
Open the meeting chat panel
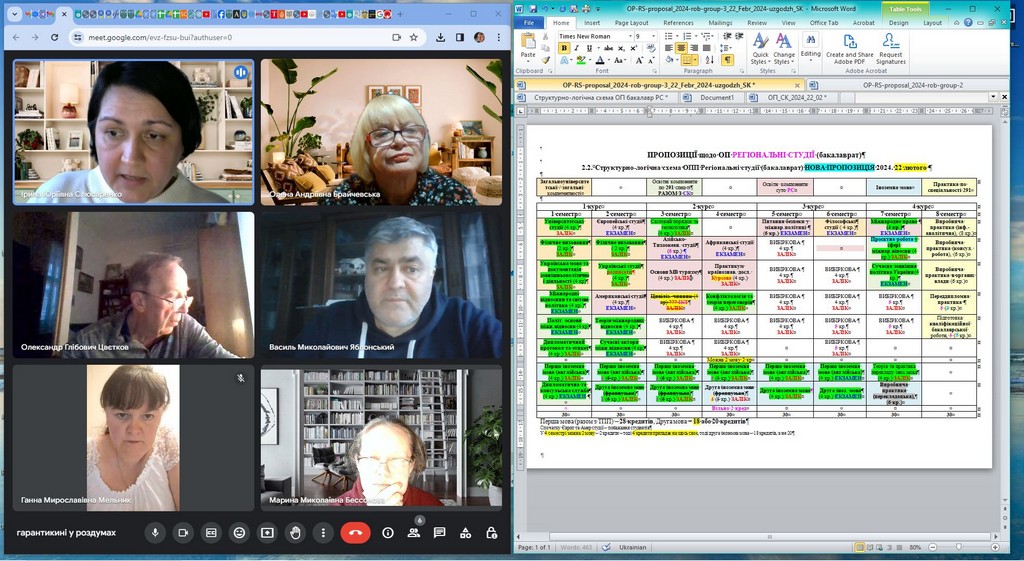pos(439,533)
